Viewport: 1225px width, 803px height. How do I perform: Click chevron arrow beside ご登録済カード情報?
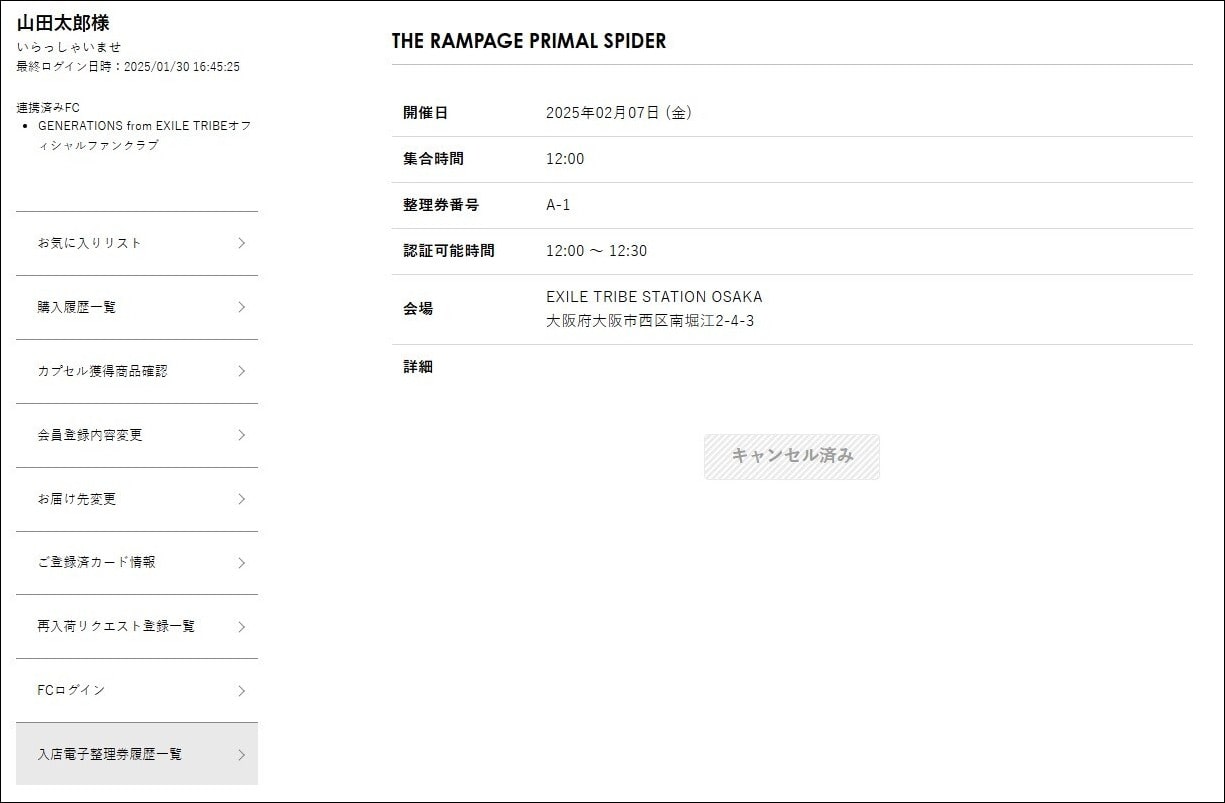pos(241,563)
